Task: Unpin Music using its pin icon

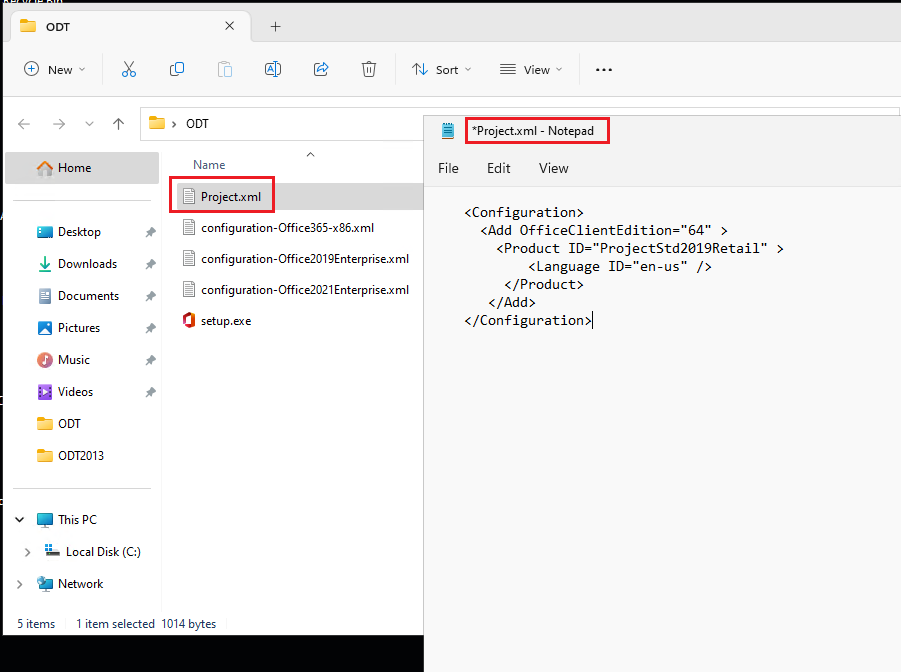Action: [x=150, y=360]
